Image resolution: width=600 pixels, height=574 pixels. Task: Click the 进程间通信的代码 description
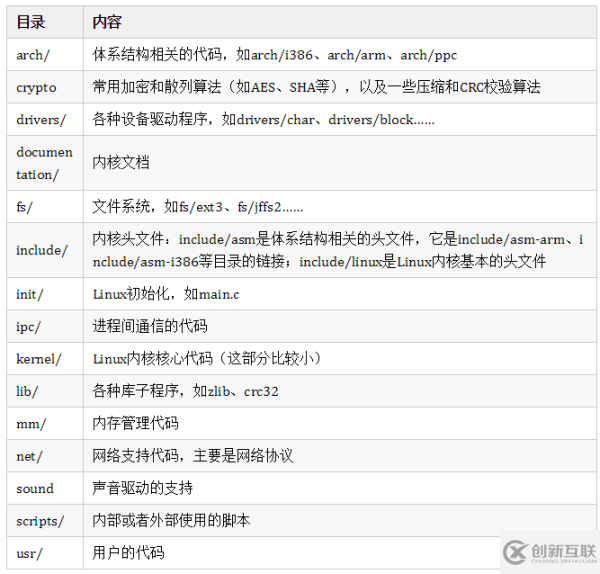340,326
